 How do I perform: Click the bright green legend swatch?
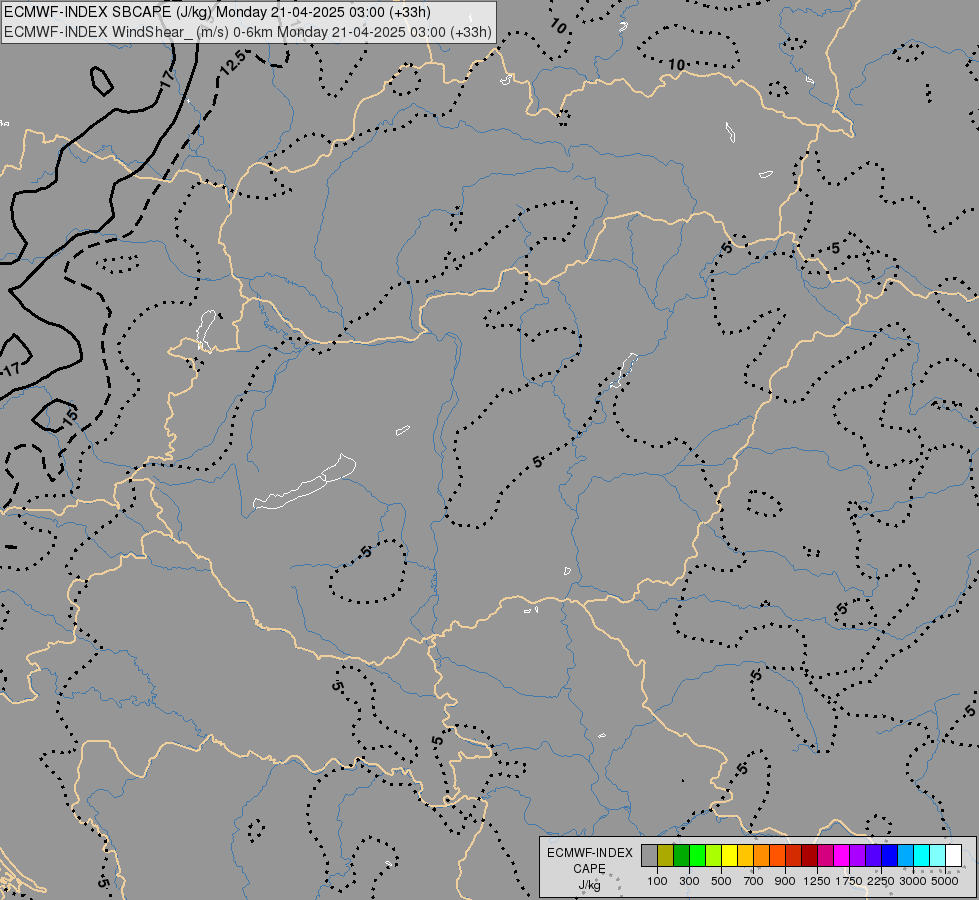tap(697, 856)
